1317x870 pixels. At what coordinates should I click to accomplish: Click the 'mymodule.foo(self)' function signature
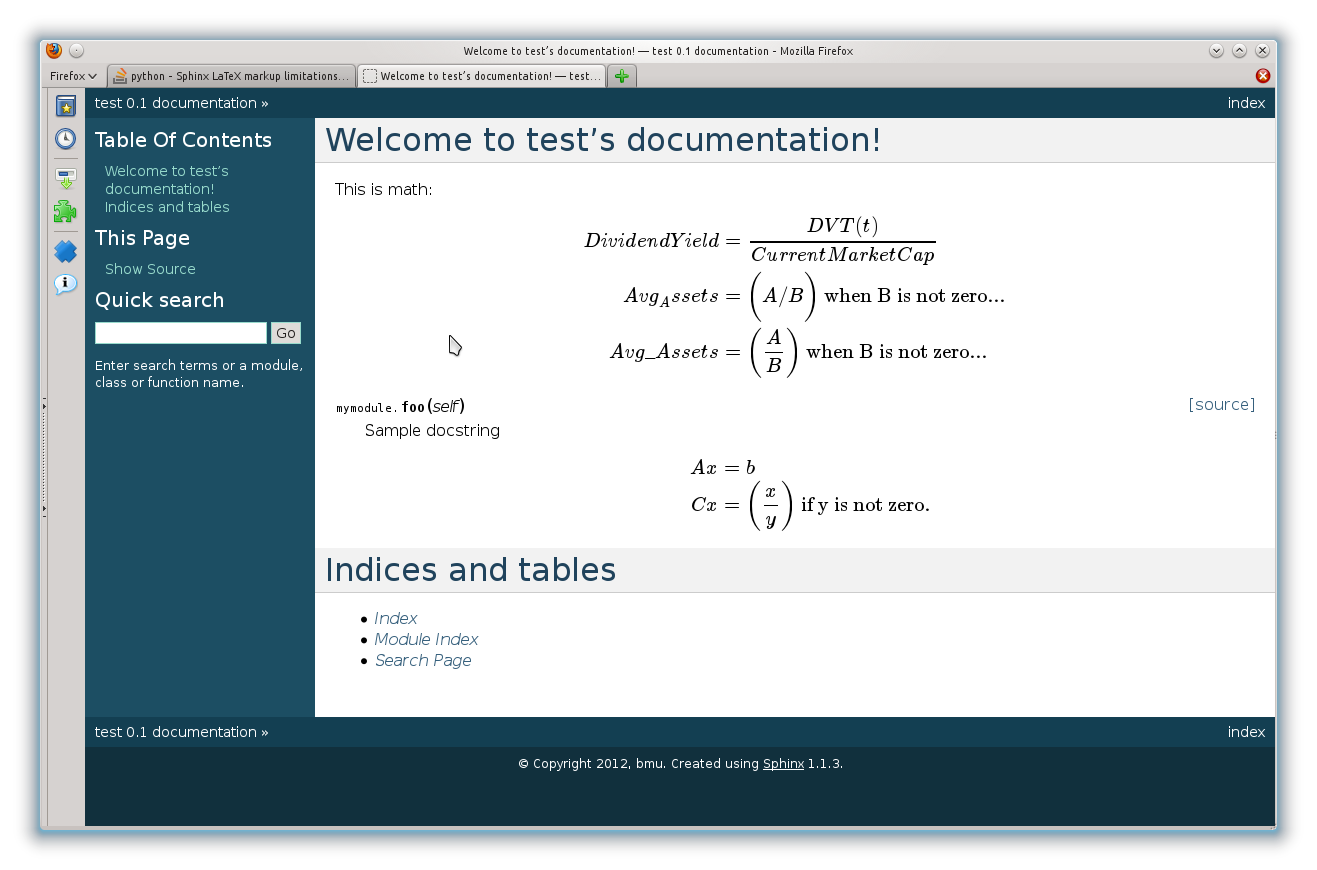[x=400, y=406]
